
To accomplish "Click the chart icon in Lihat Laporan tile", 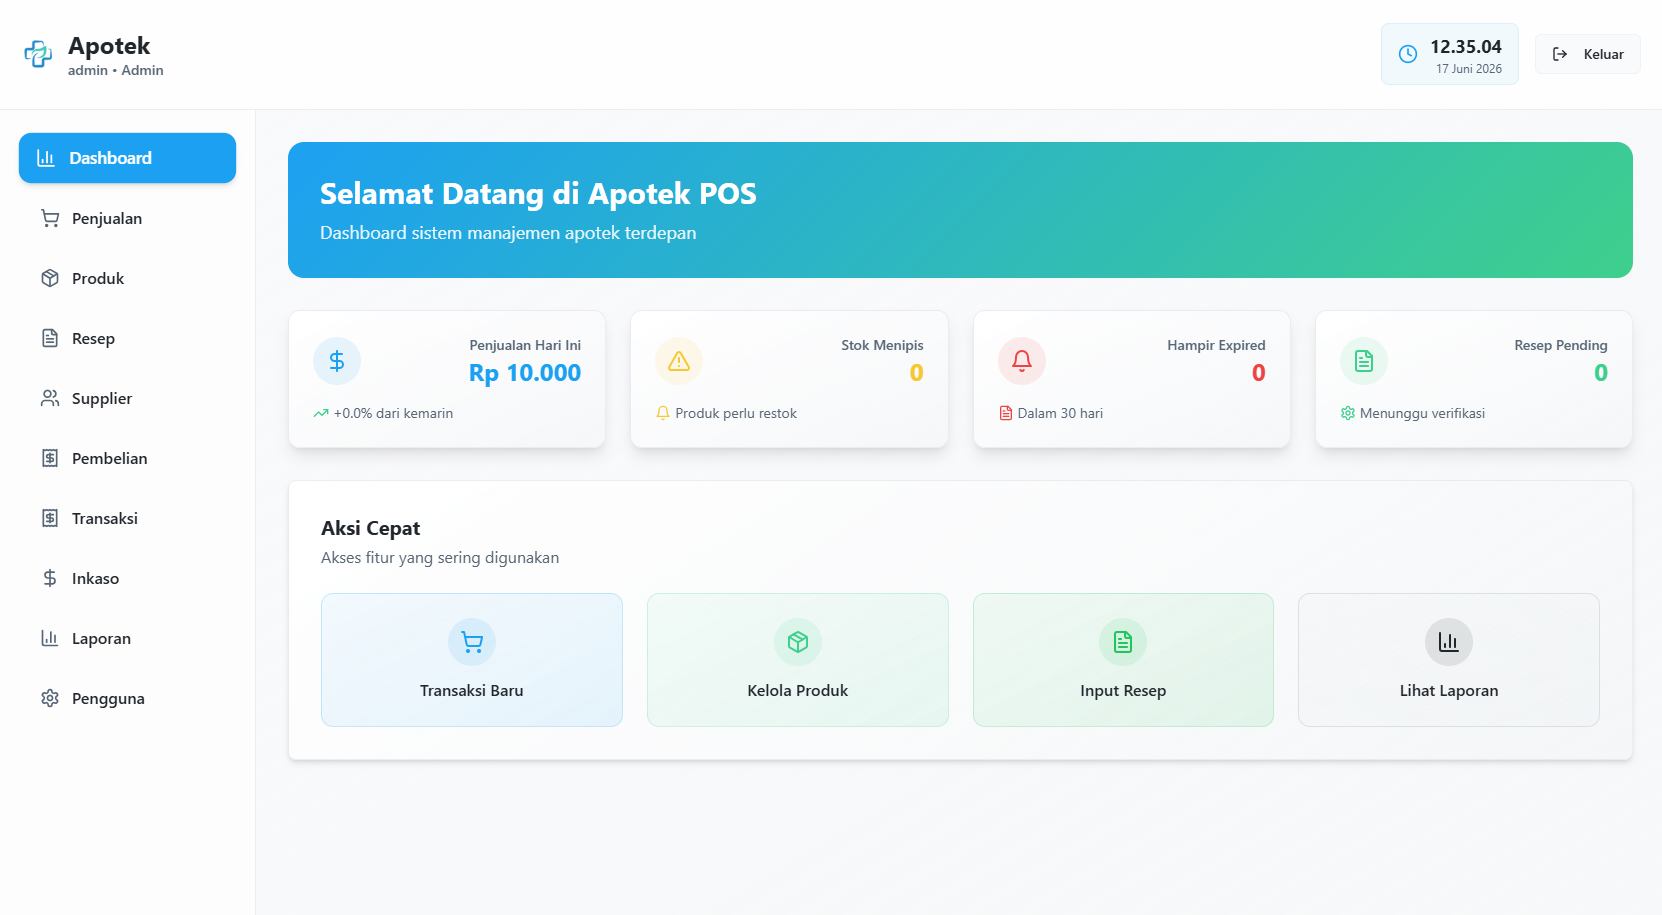I will [x=1449, y=642].
